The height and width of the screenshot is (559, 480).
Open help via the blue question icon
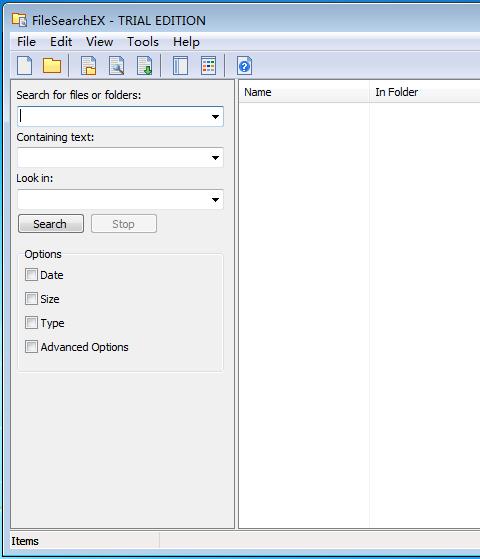[x=244, y=66]
